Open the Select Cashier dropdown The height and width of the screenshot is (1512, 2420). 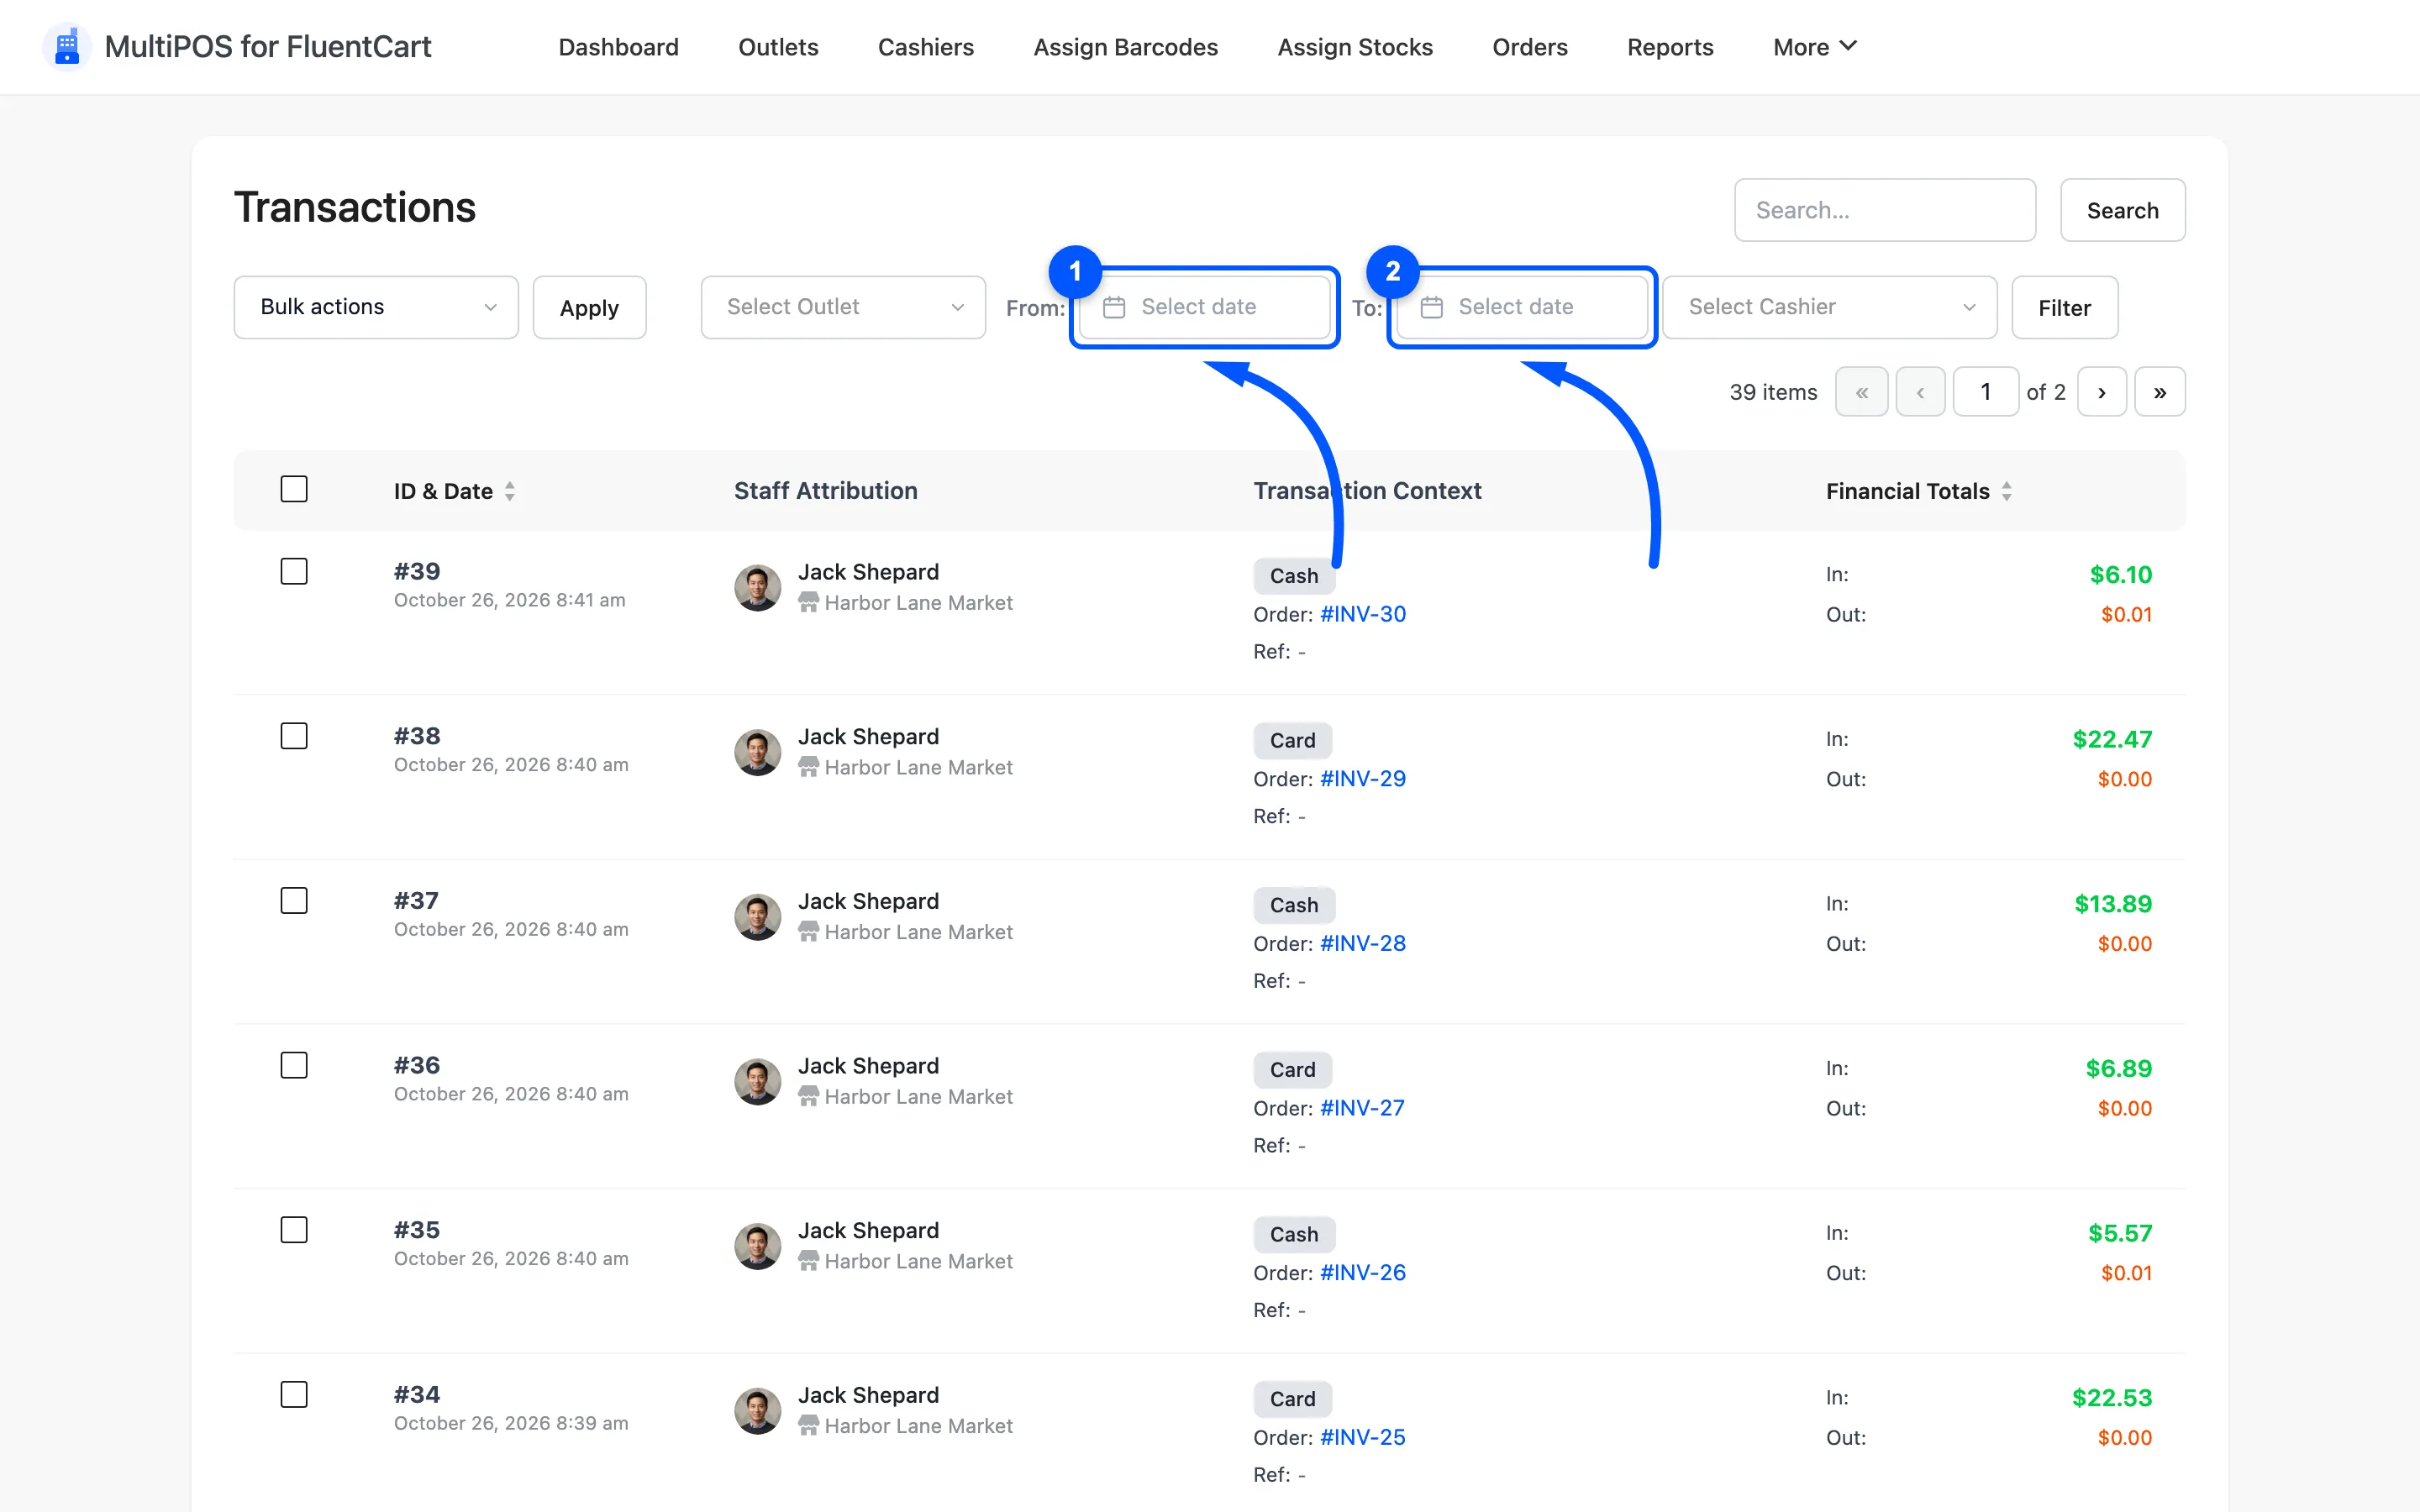click(1829, 307)
